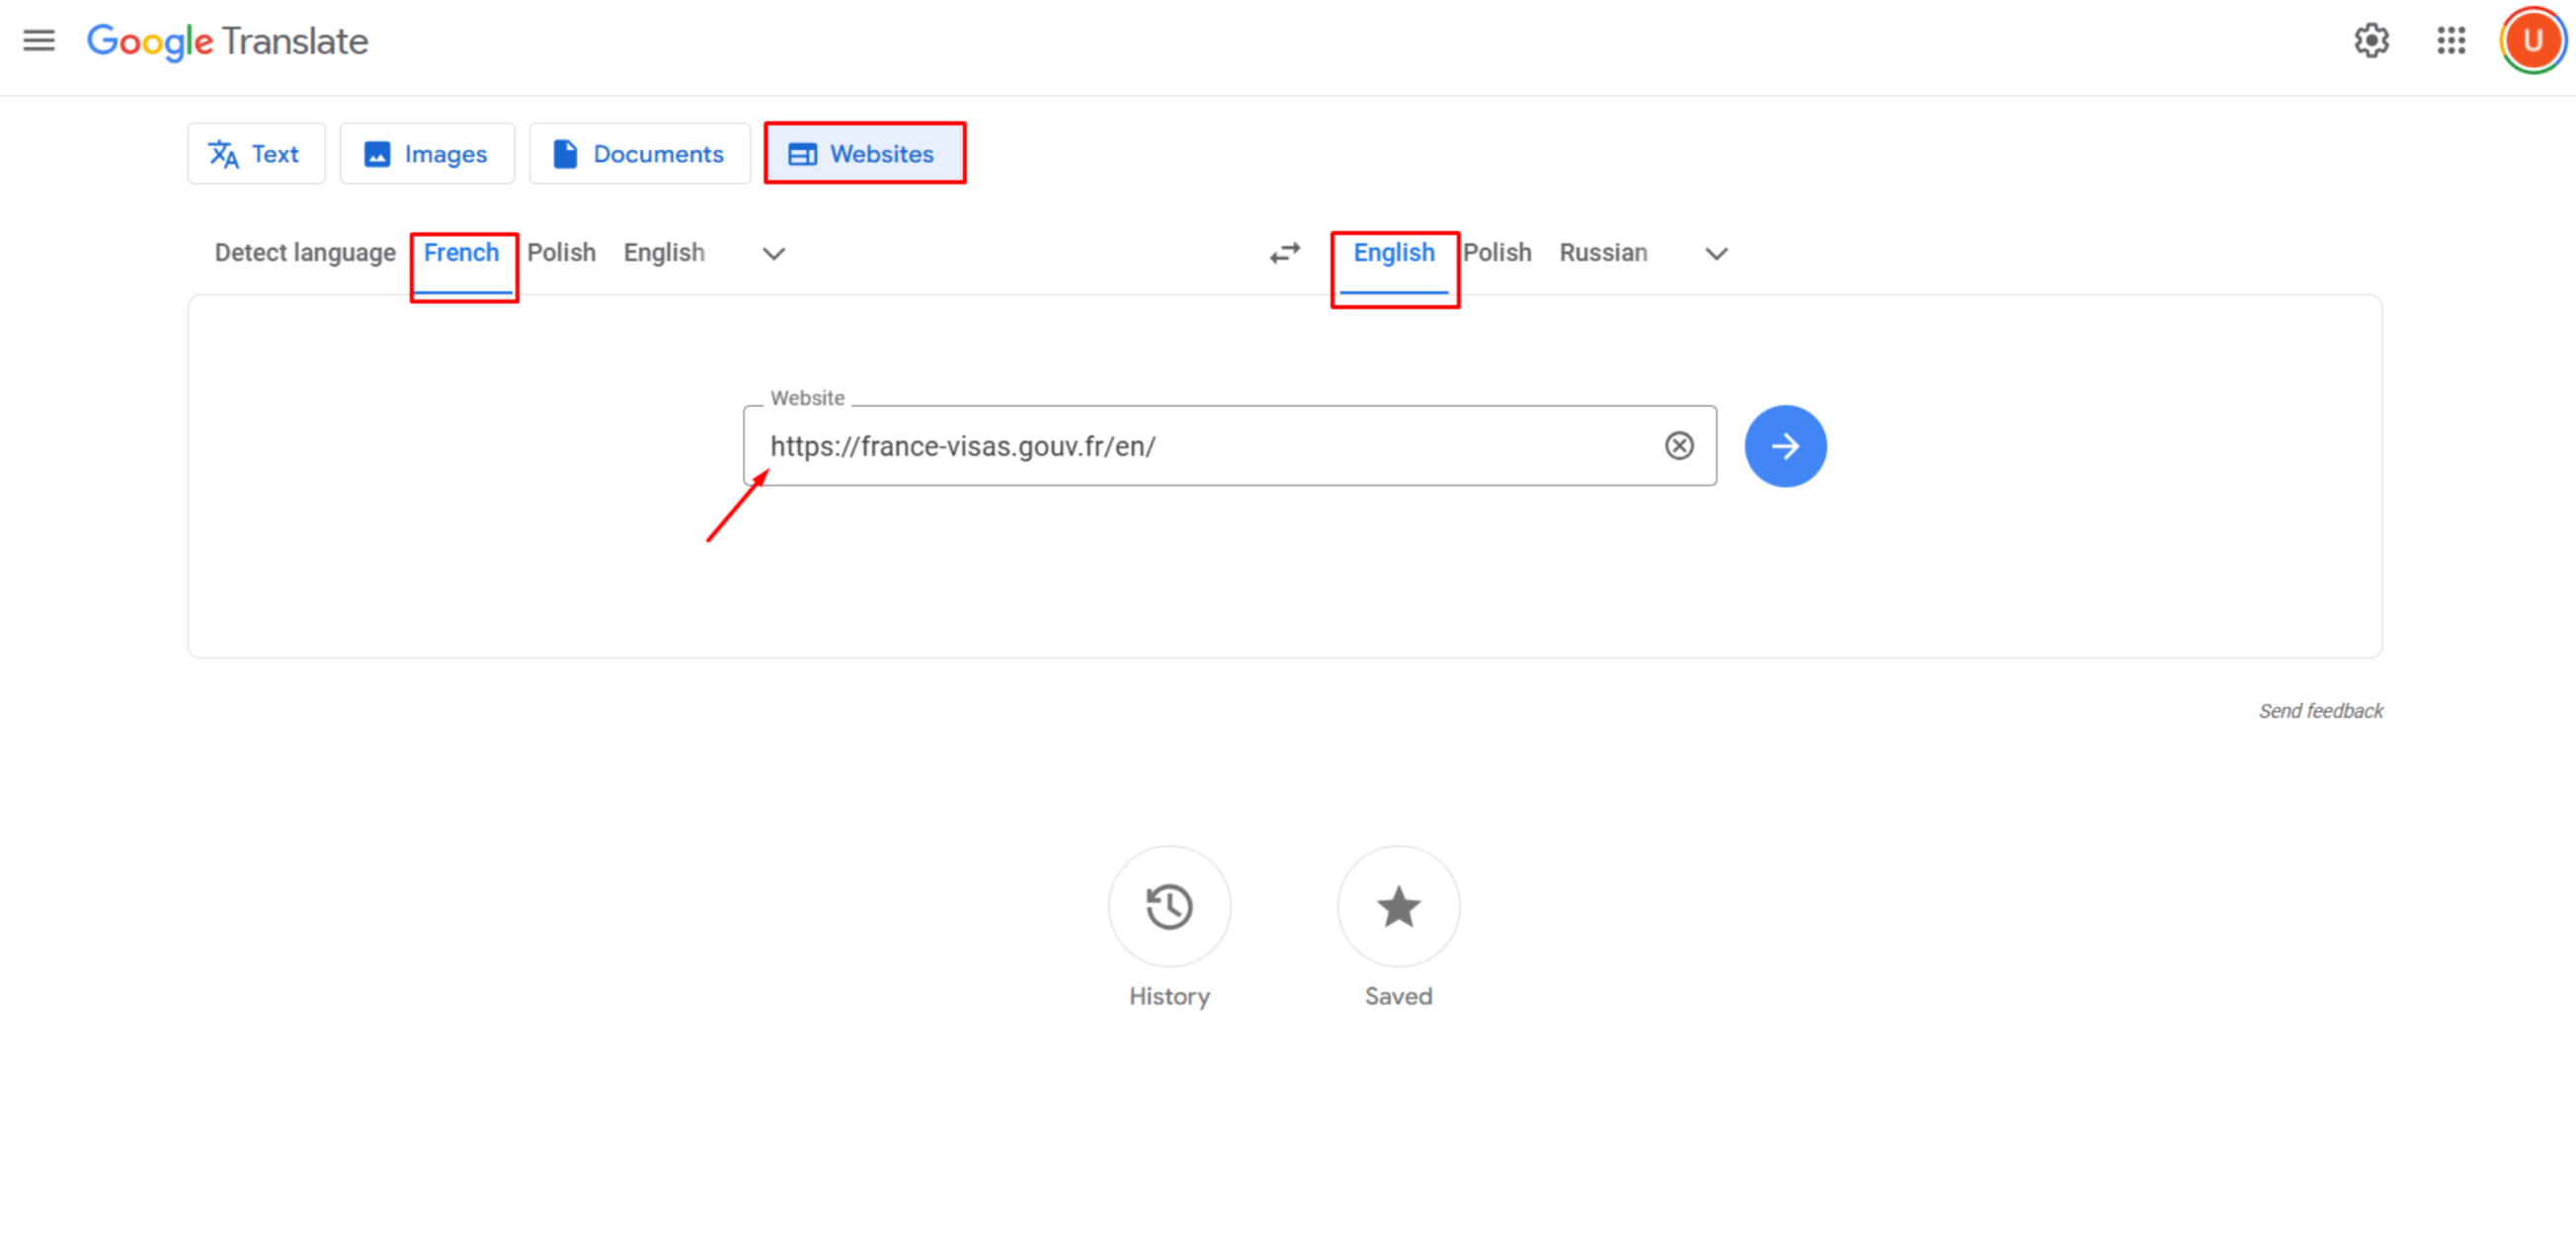Clear the website URL field
The image size is (2576, 1248).
pyautogui.click(x=1679, y=446)
